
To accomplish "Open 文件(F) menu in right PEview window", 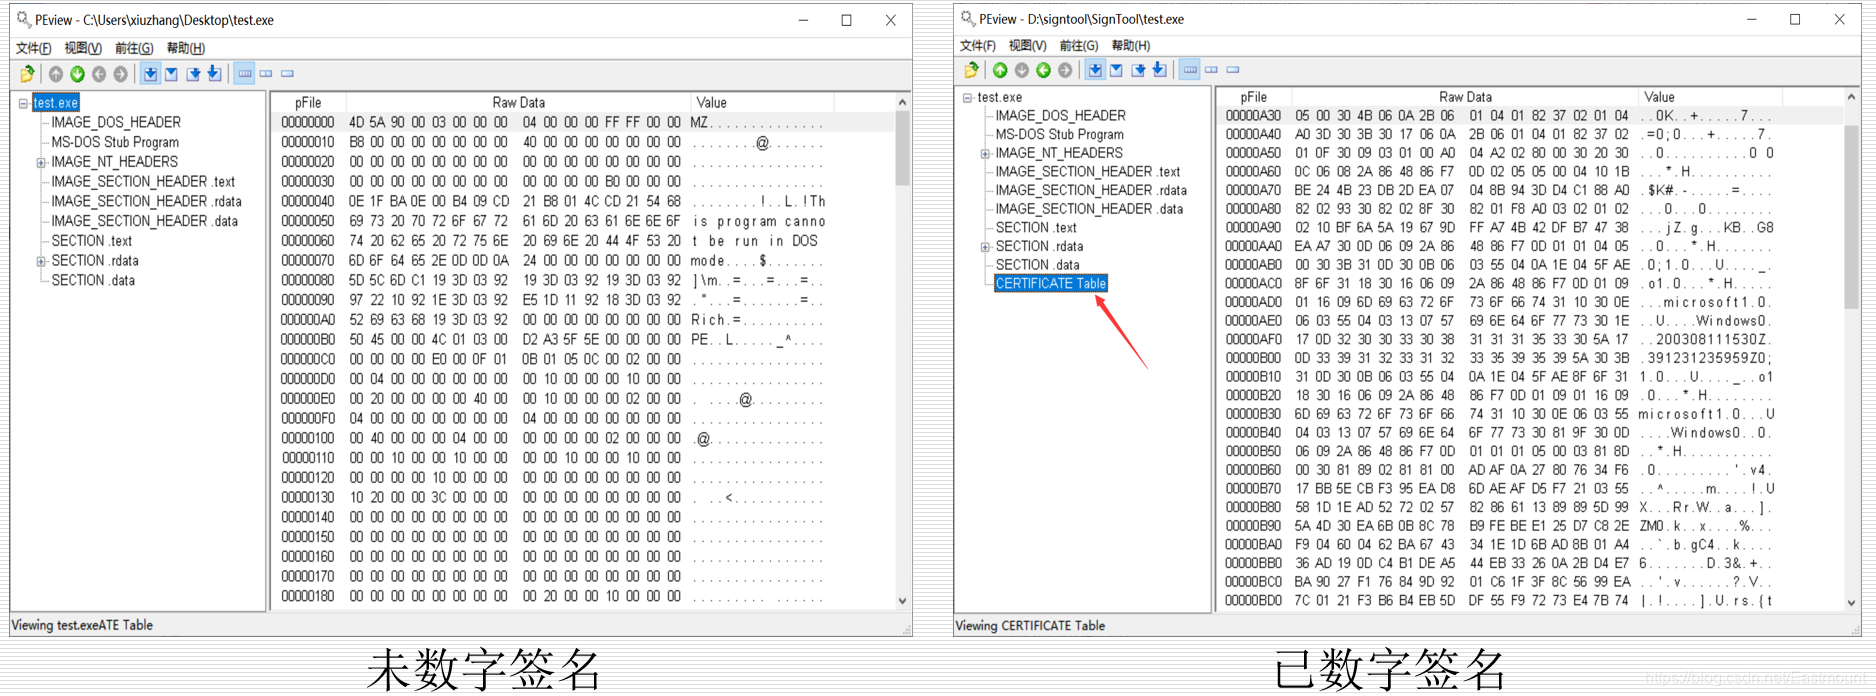I will [x=978, y=46].
